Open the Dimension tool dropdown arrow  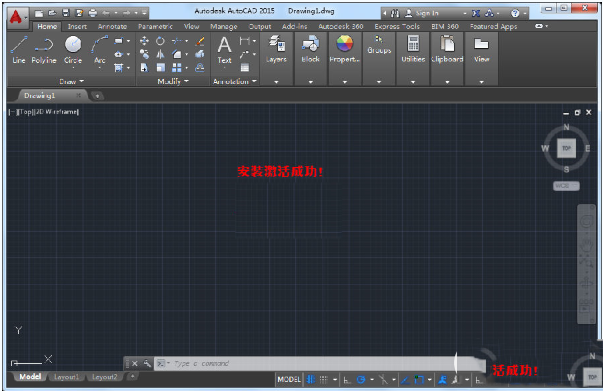click(x=254, y=41)
